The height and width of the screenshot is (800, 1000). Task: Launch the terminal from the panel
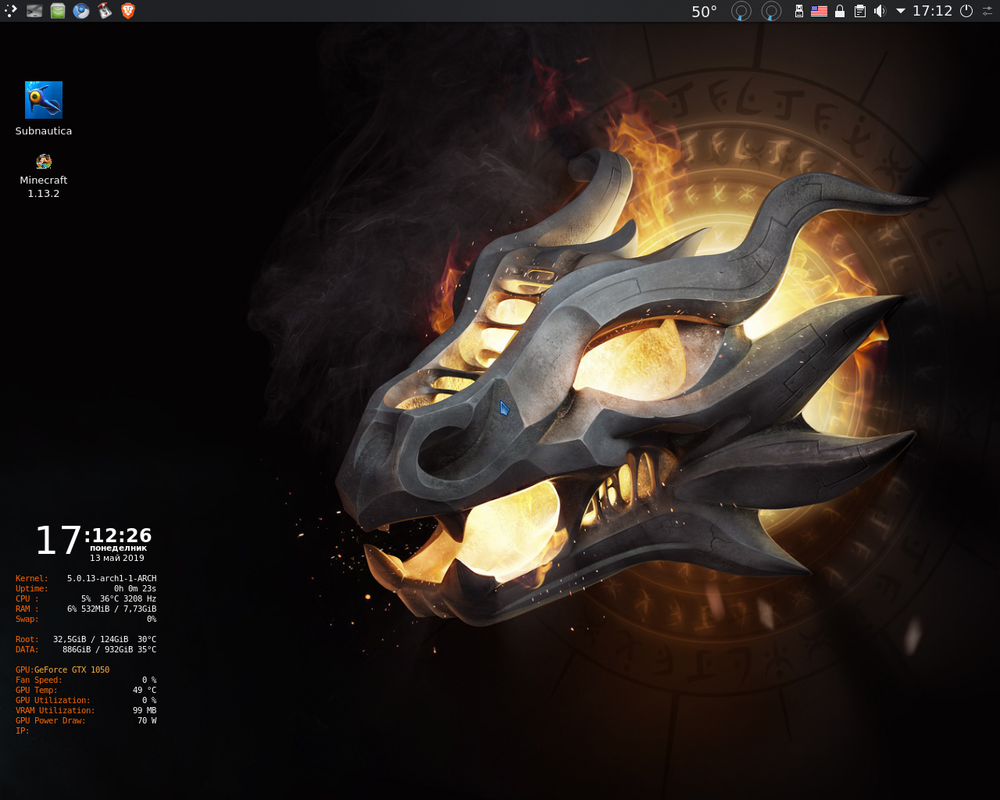[x=34, y=11]
